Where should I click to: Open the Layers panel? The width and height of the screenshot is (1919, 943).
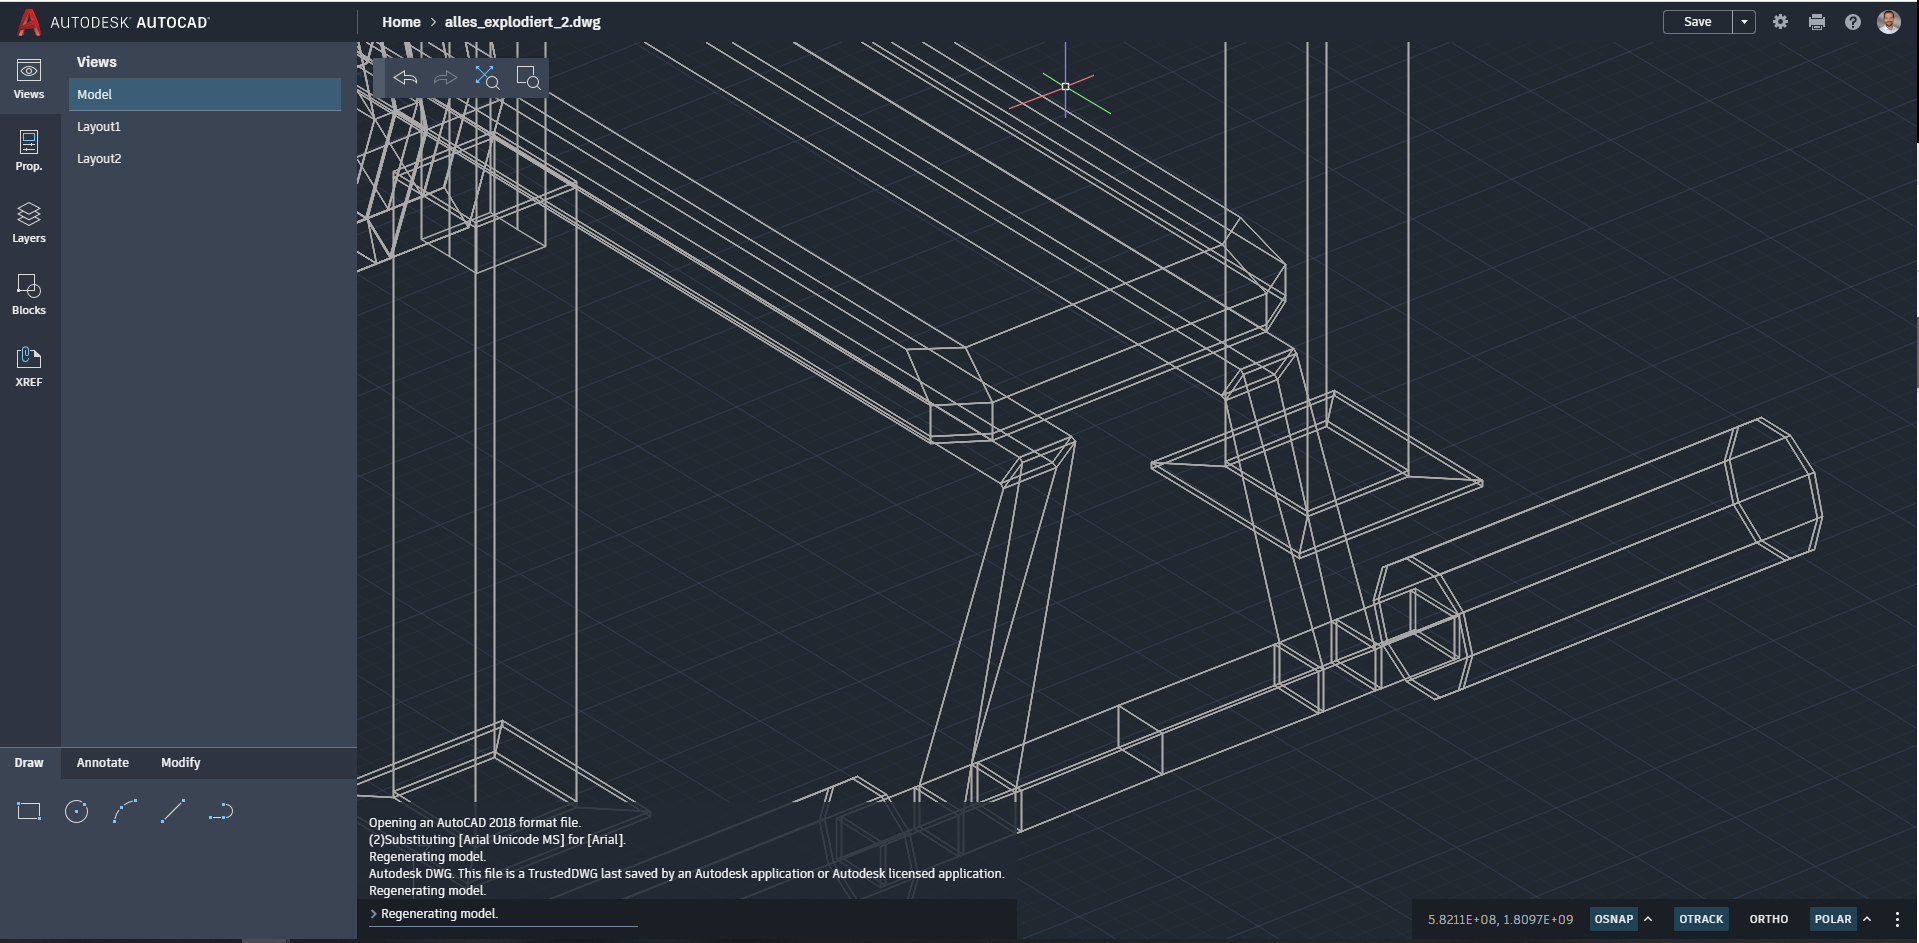29,222
